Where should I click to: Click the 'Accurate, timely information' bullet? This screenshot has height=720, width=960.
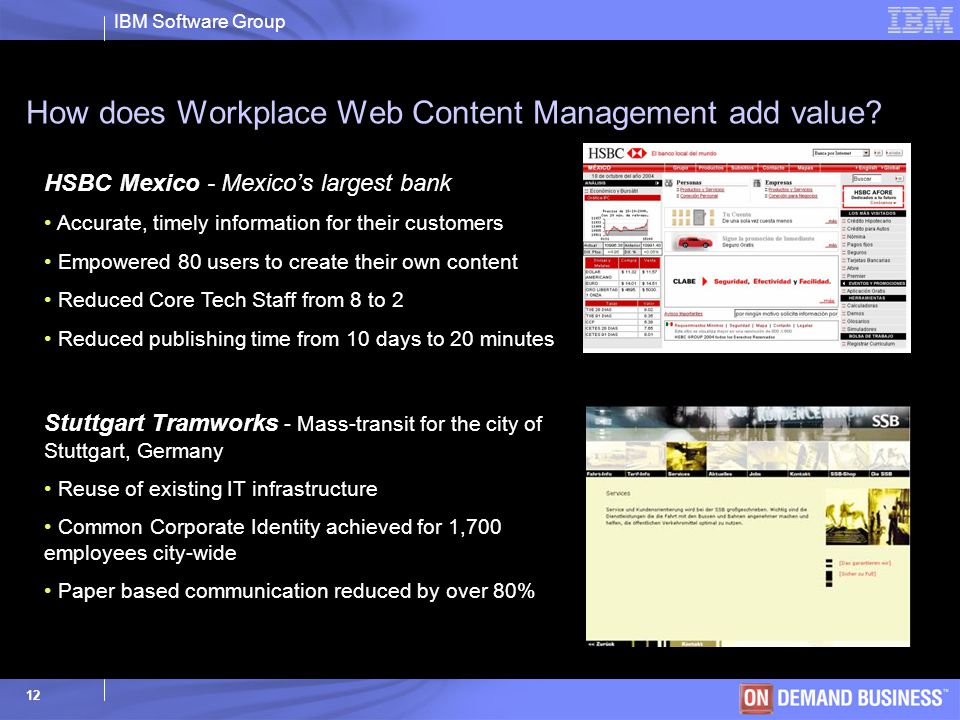click(x=274, y=223)
